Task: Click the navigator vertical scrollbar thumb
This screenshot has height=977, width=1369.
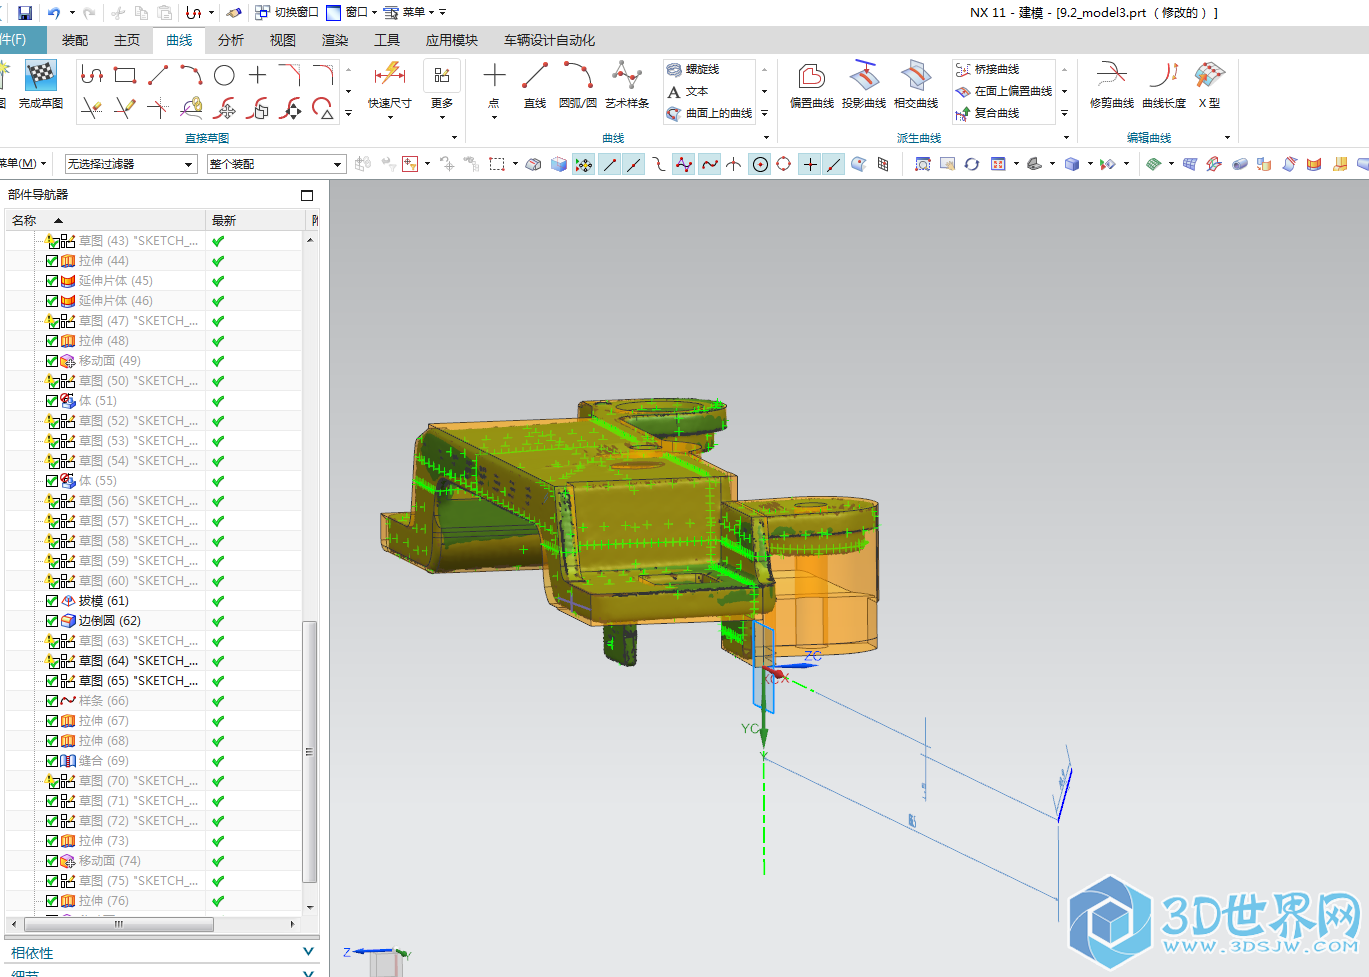Action: (310, 751)
